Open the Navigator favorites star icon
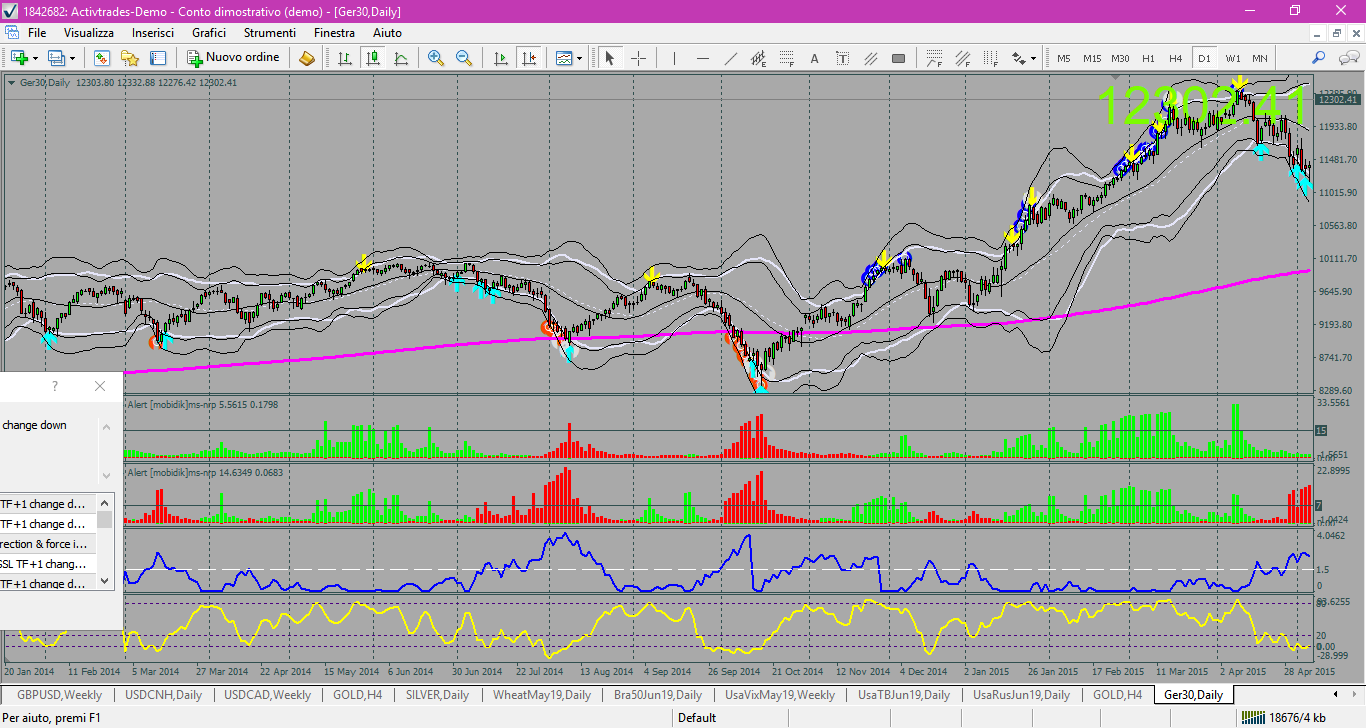 coord(130,58)
